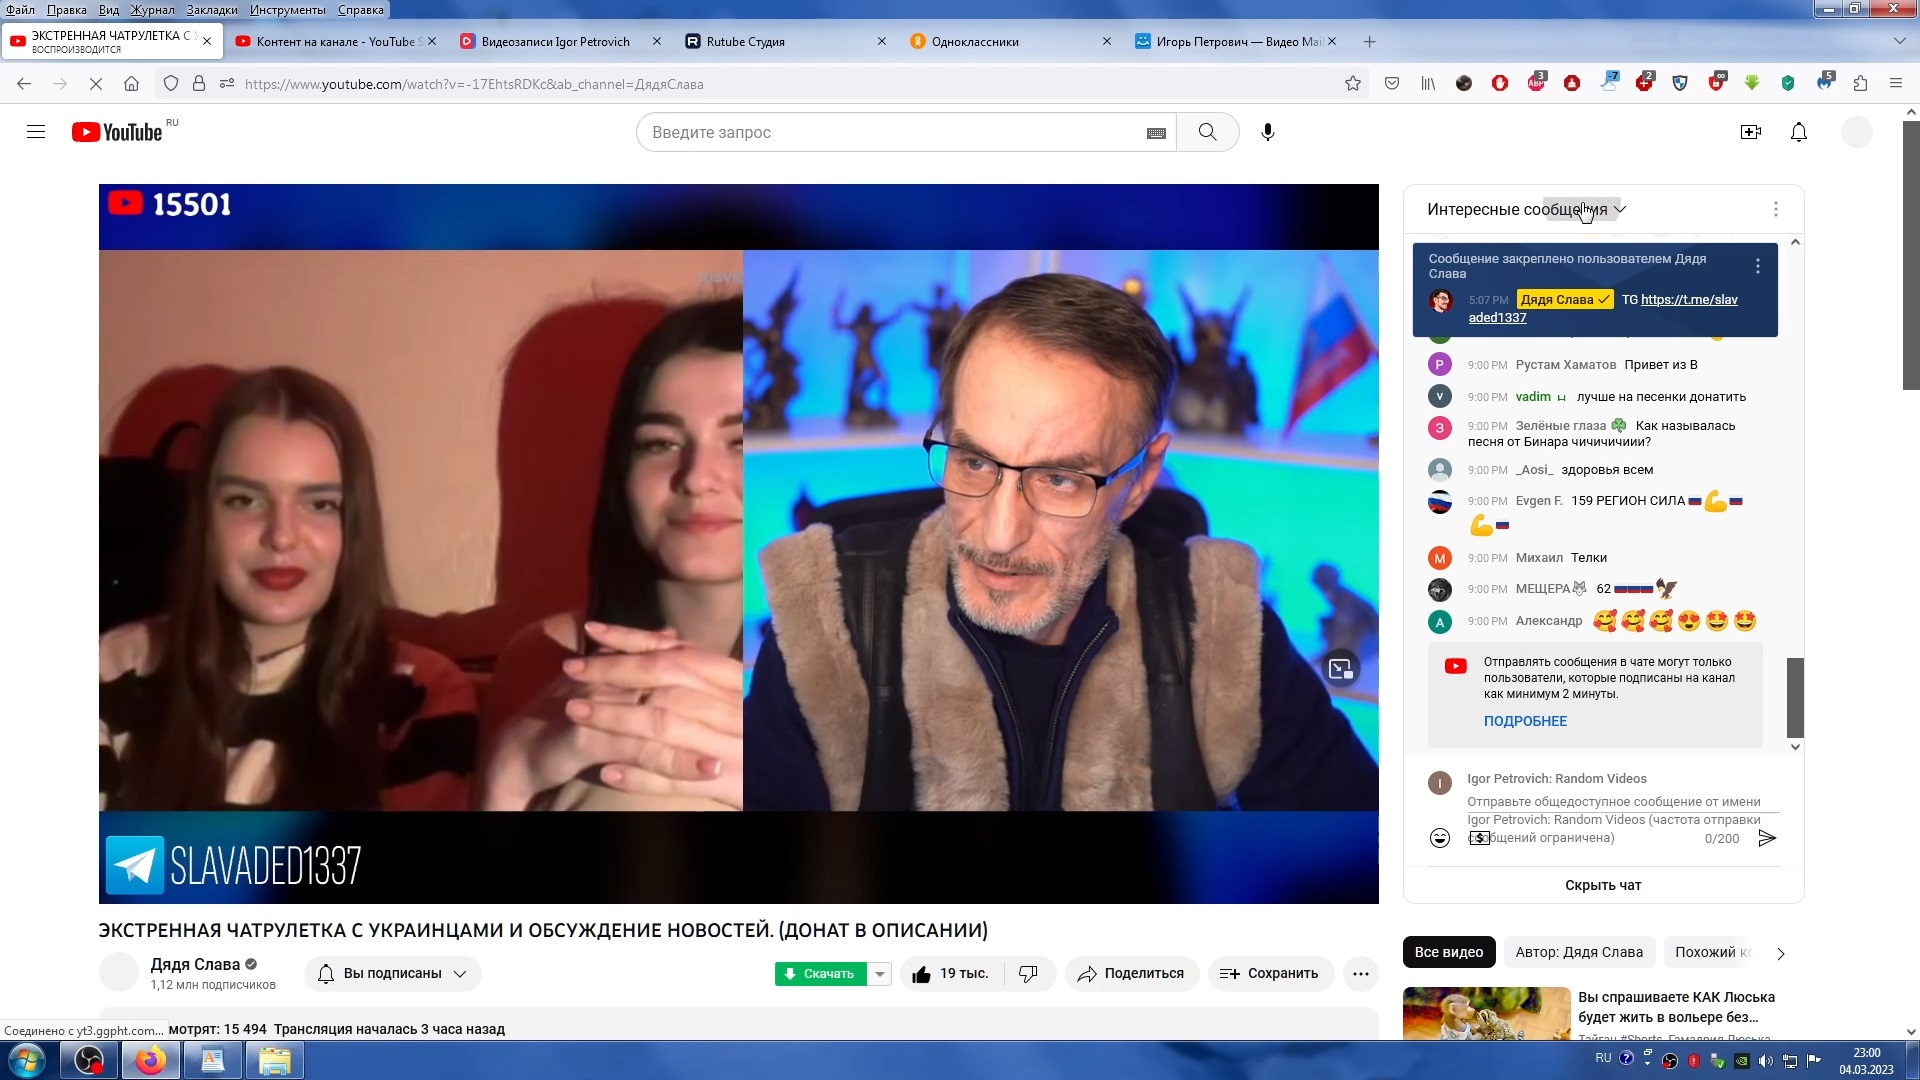Click the Поделиться share button

tap(1131, 974)
